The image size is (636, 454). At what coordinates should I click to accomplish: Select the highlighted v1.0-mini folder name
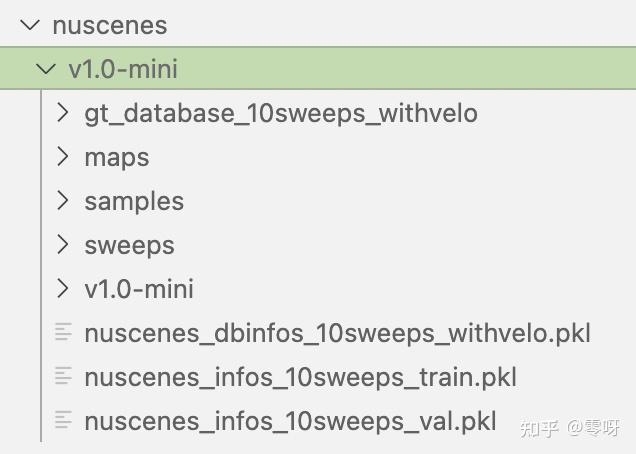[123, 69]
